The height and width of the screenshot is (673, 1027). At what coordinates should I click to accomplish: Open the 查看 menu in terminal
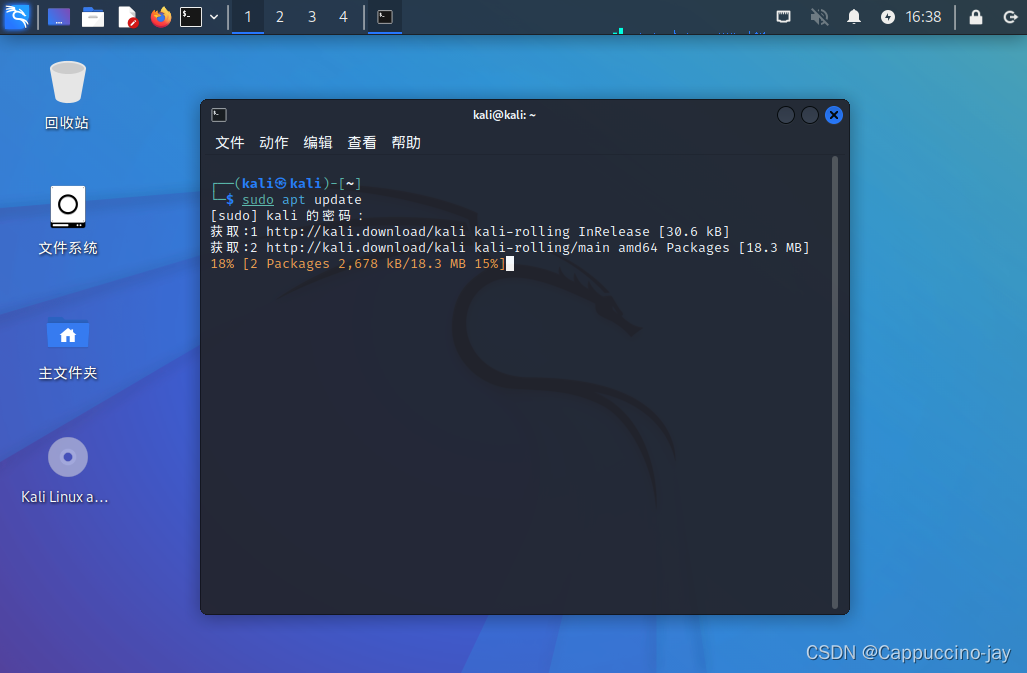[x=362, y=143]
